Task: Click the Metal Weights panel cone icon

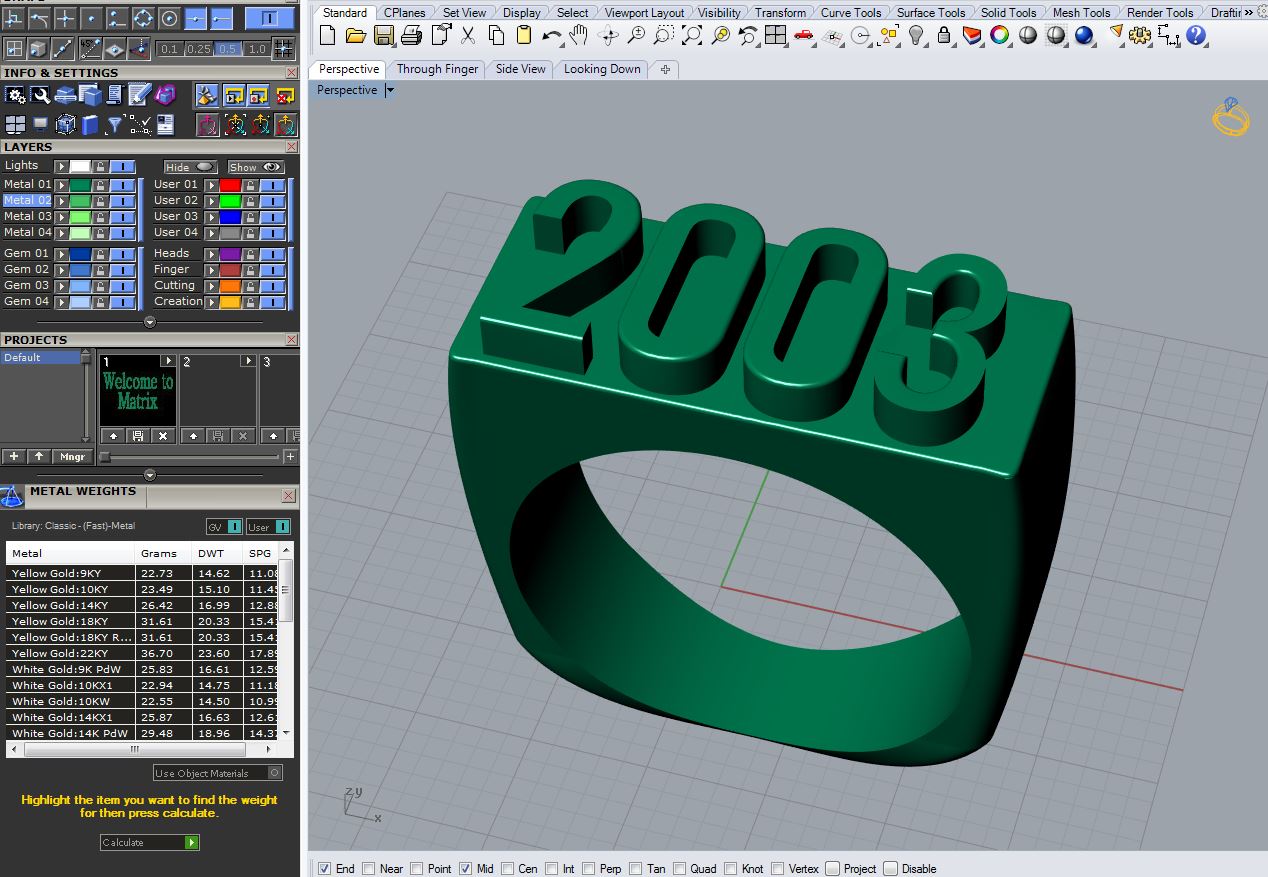Action: 12,496
